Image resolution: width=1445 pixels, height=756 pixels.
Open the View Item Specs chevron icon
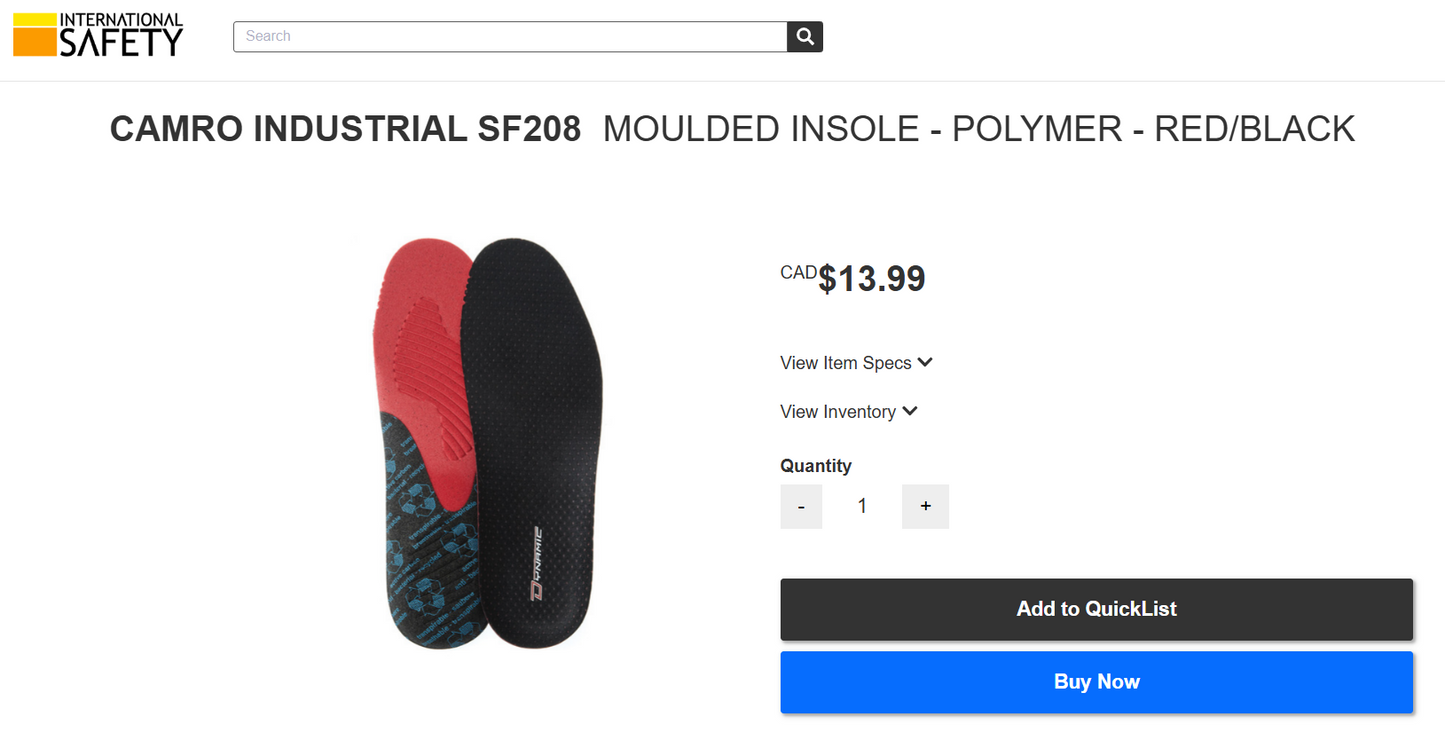pyautogui.click(x=924, y=362)
